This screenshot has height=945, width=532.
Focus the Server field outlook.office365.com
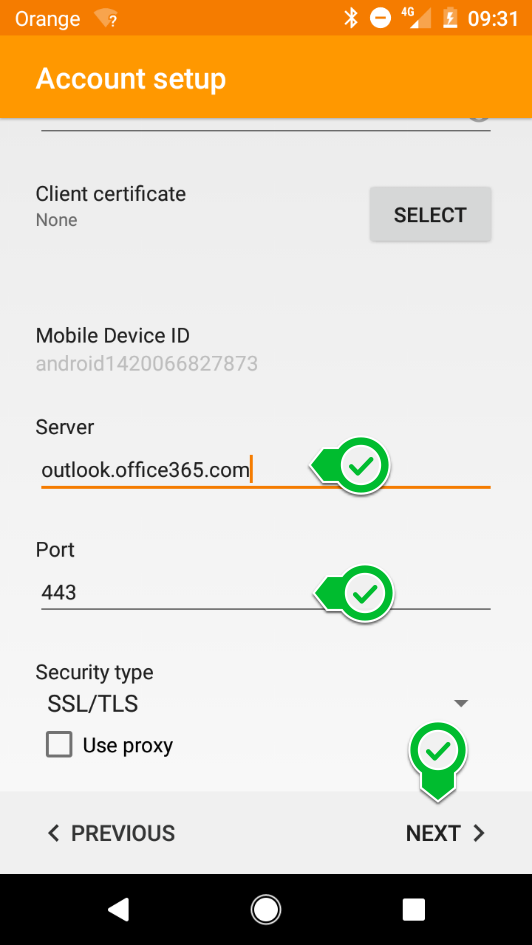point(266,469)
